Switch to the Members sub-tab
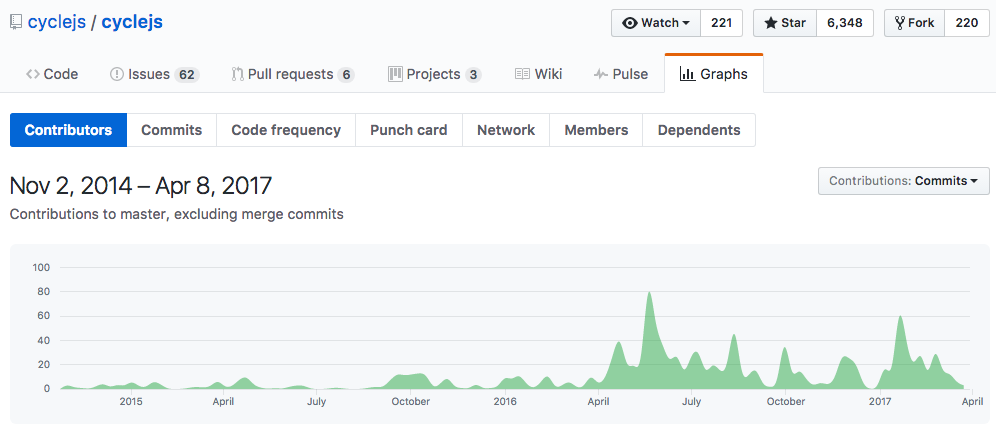 tap(596, 130)
